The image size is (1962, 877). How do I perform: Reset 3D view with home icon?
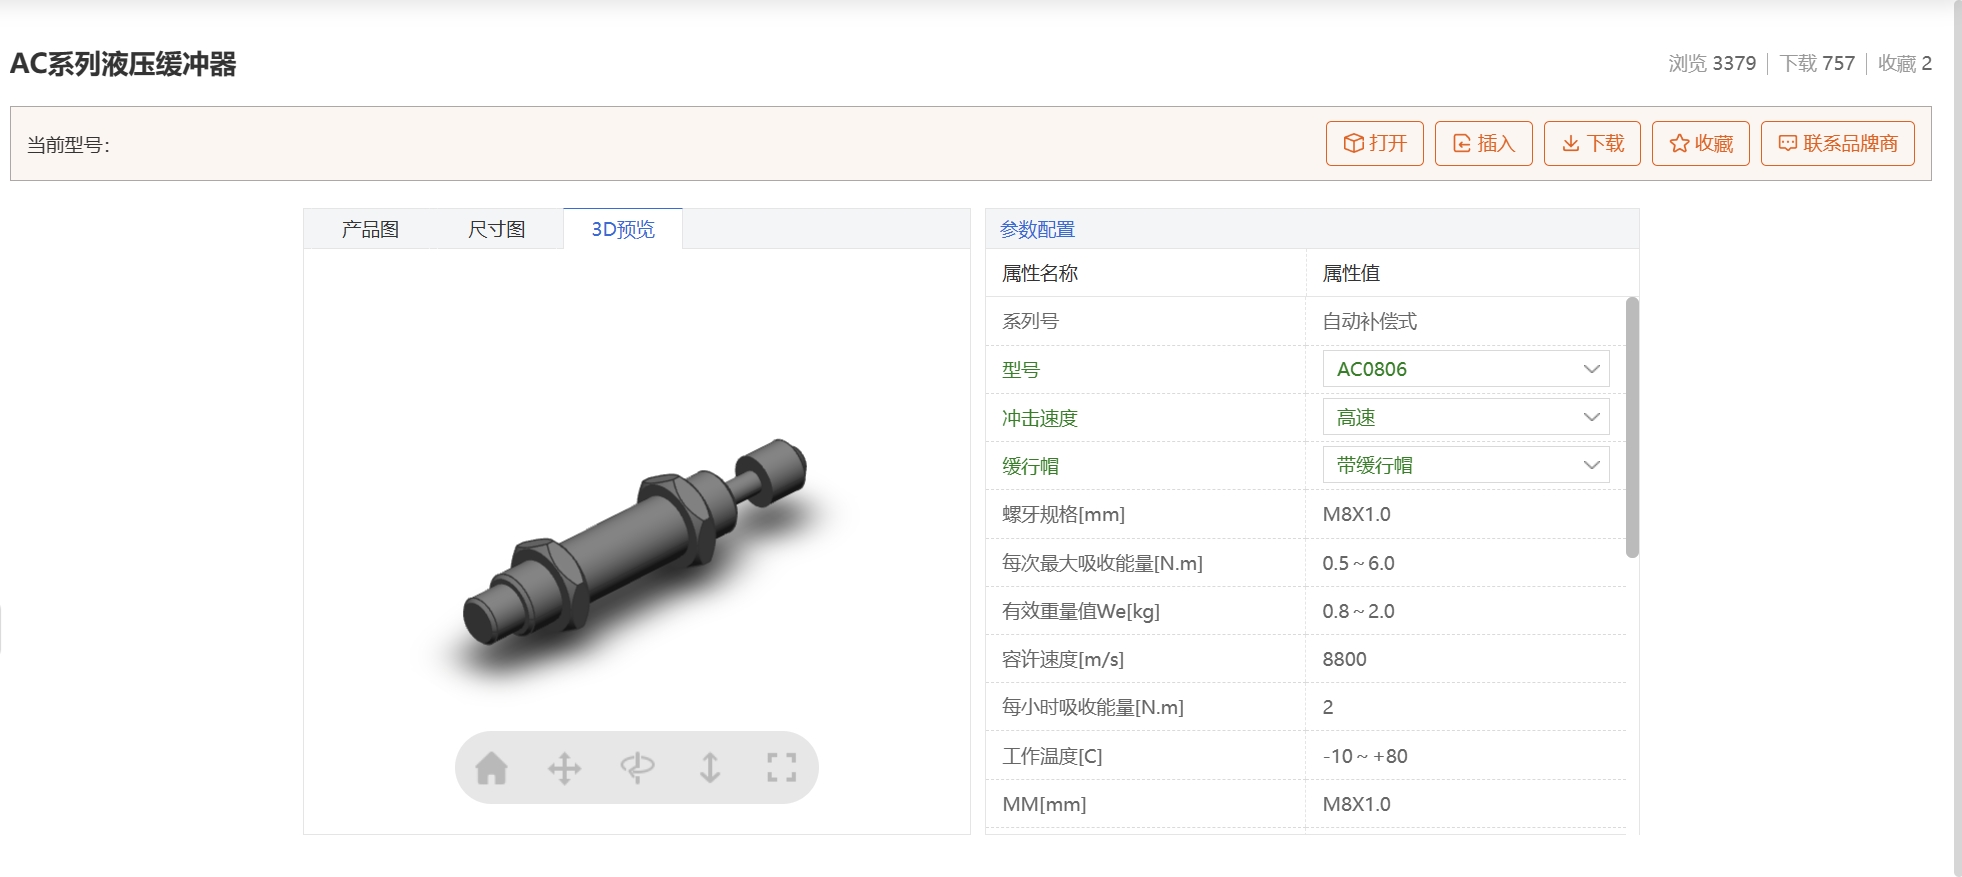click(x=491, y=768)
